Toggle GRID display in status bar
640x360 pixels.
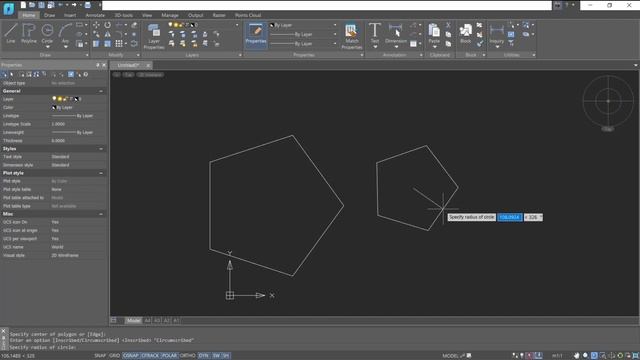click(115, 356)
